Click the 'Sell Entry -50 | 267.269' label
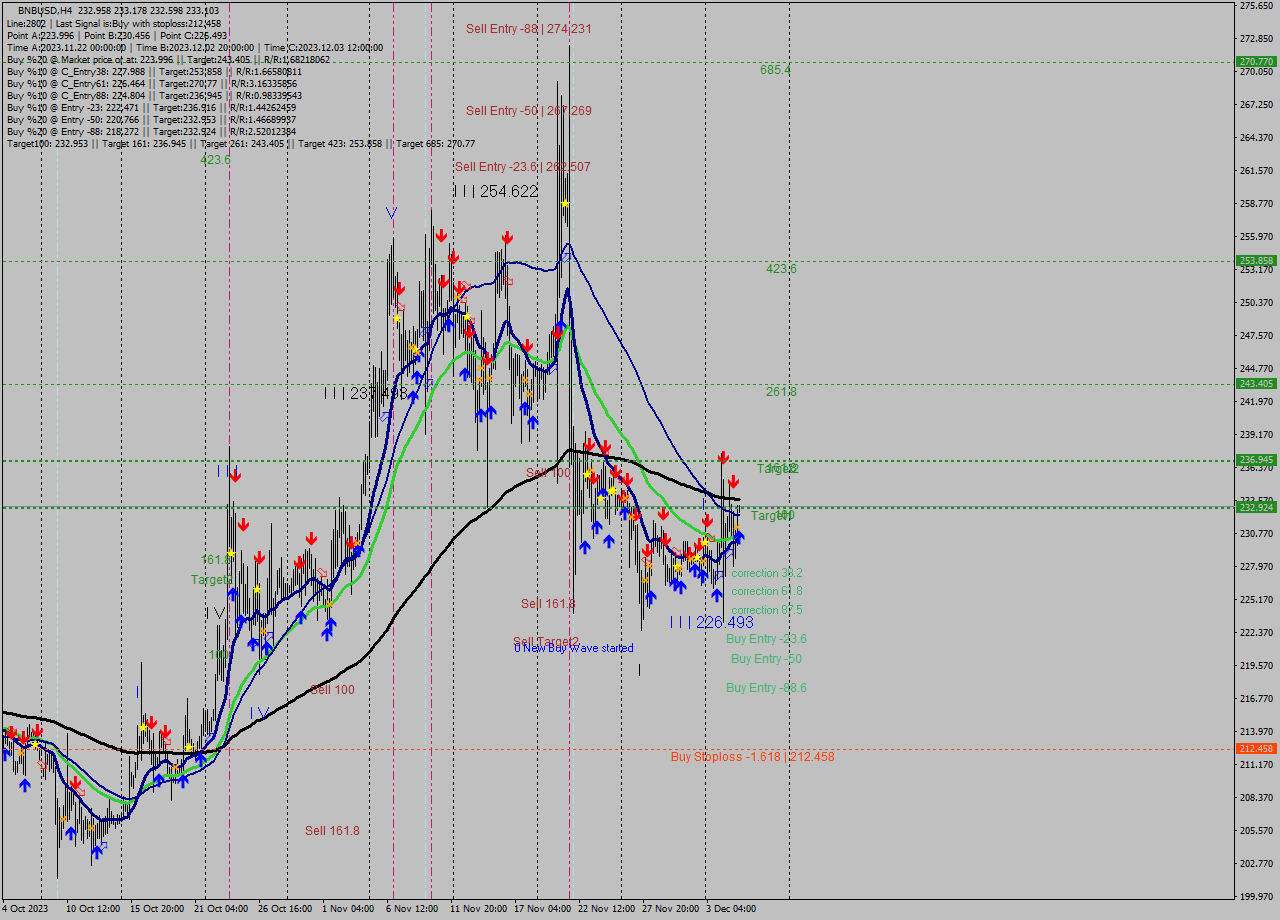 [x=528, y=111]
